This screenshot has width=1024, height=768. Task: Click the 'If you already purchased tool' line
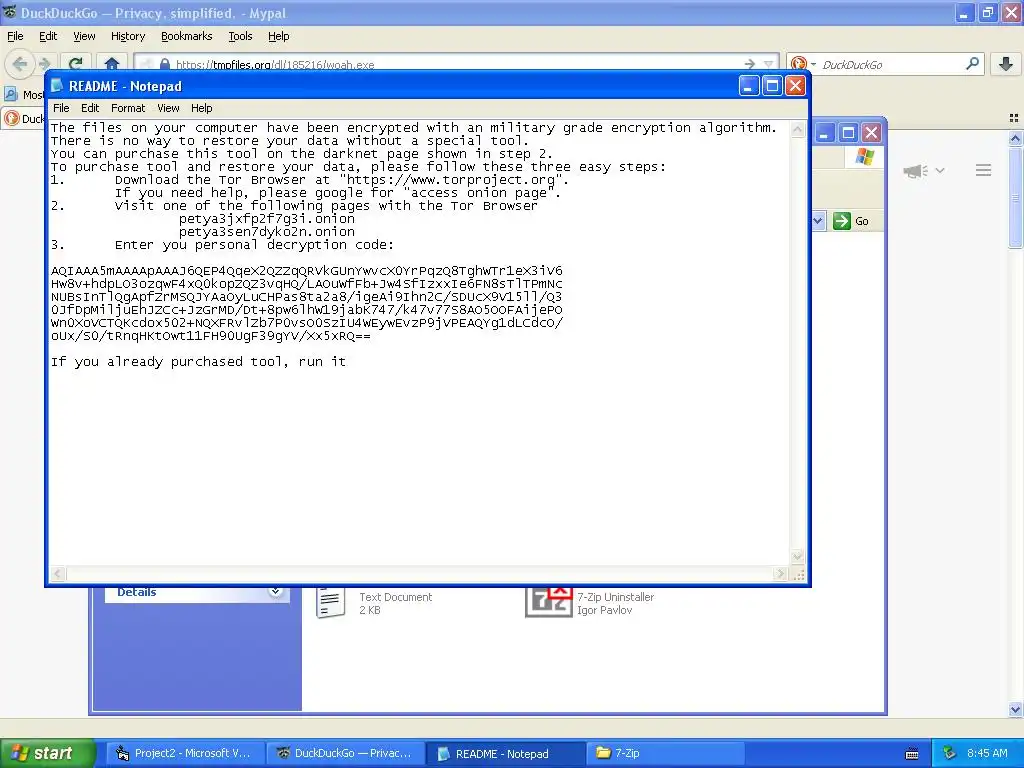point(198,362)
